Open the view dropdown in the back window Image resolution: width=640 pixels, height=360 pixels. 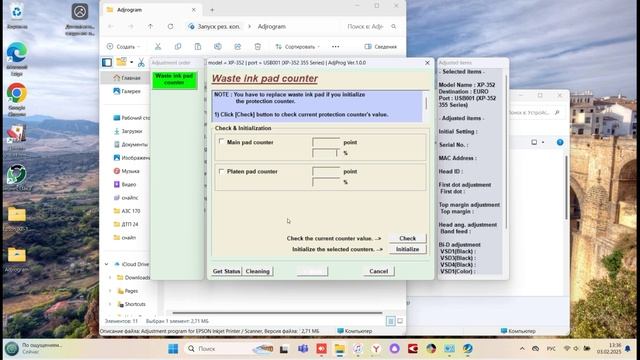coord(543,142)
